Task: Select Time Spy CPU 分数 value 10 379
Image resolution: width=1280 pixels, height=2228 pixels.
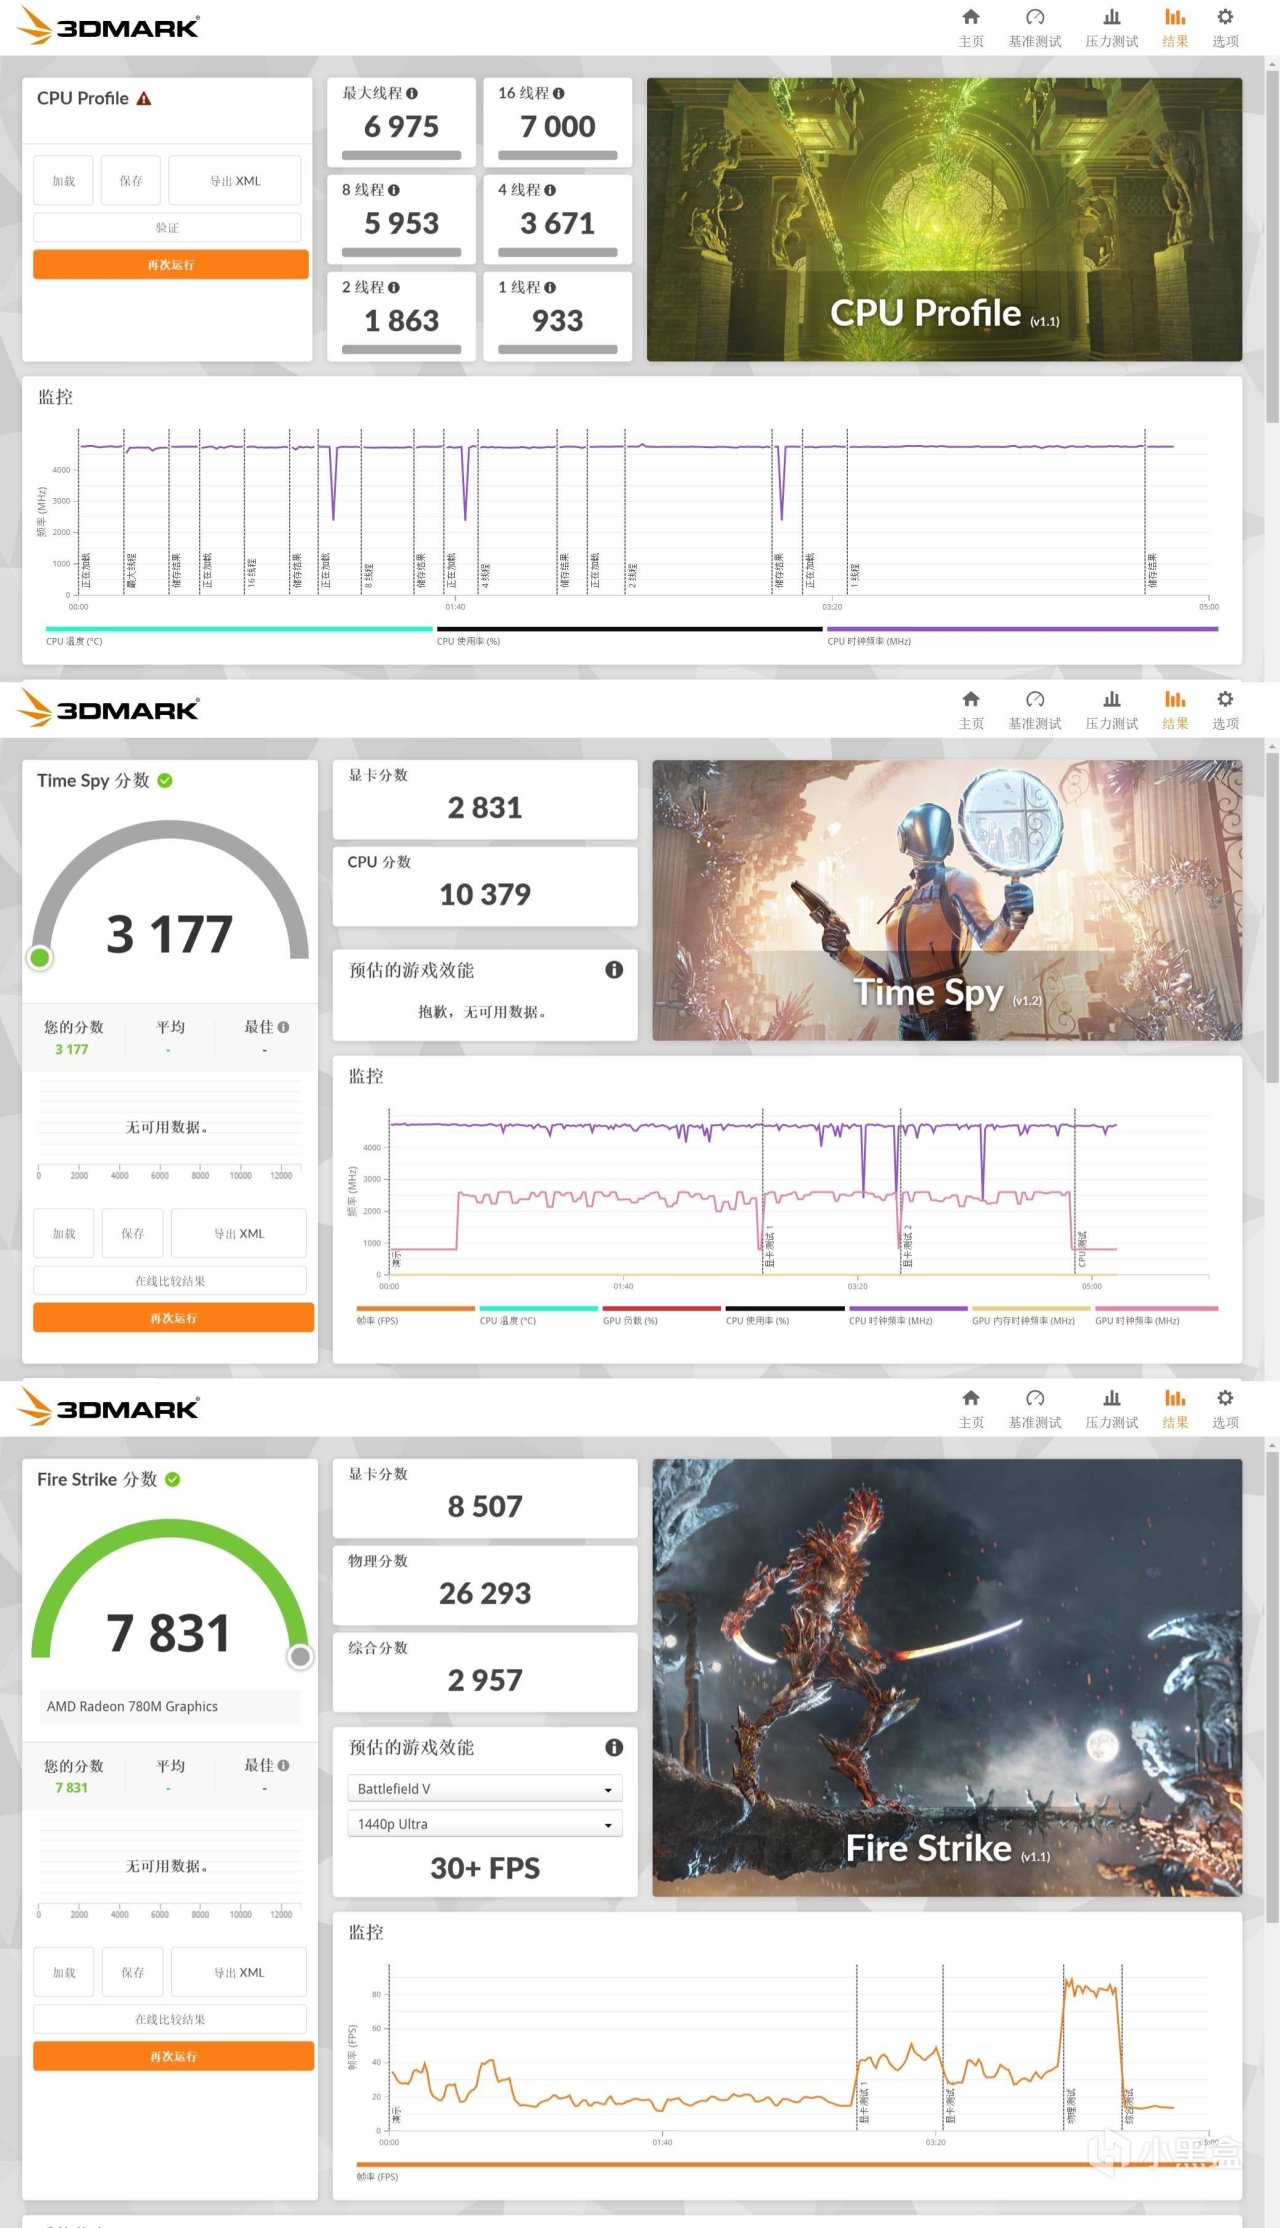Action: click(x=485, y=894)
